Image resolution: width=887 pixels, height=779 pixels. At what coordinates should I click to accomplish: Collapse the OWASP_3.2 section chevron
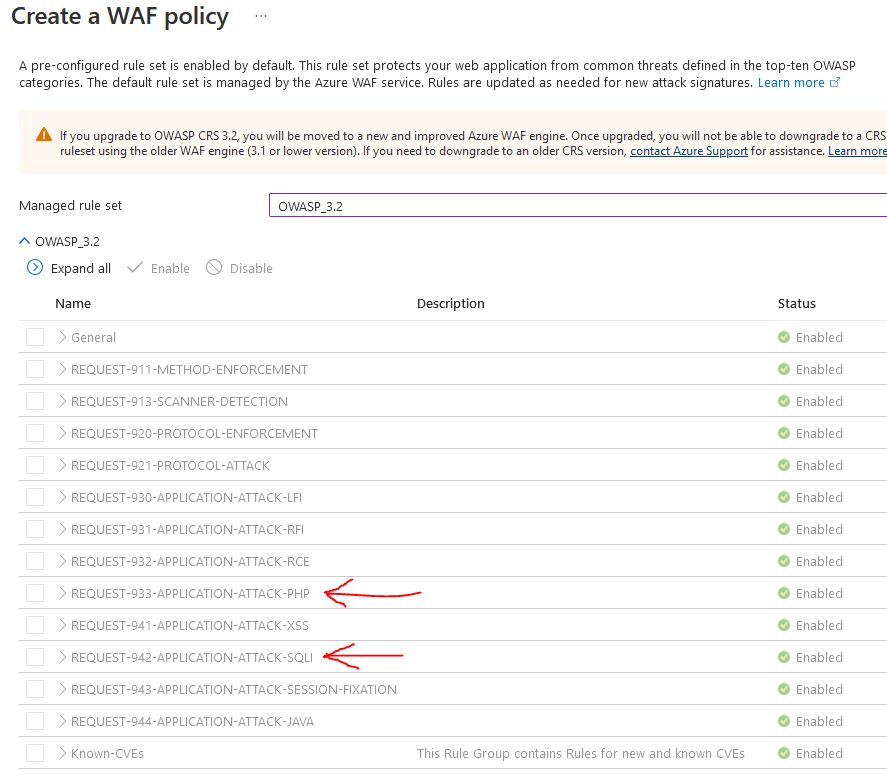[x=24, y=241]
